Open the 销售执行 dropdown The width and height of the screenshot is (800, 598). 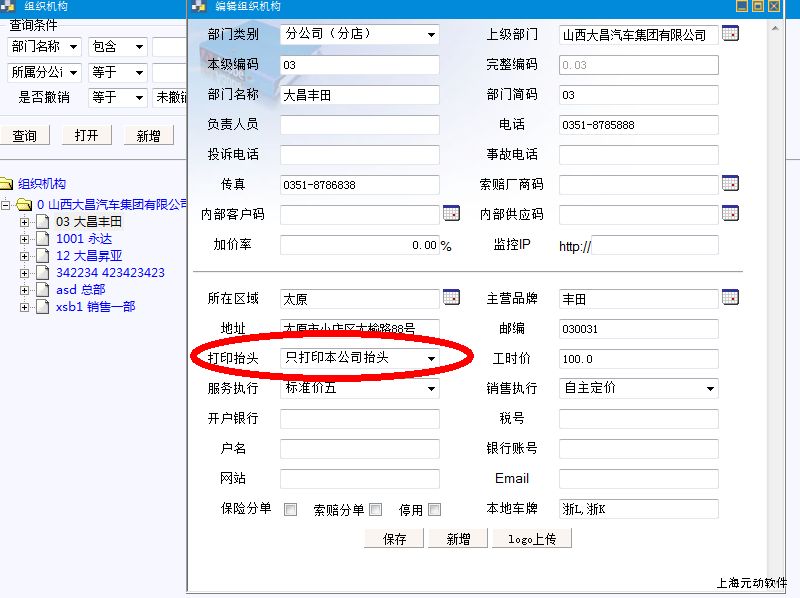(x=710, y=388)
